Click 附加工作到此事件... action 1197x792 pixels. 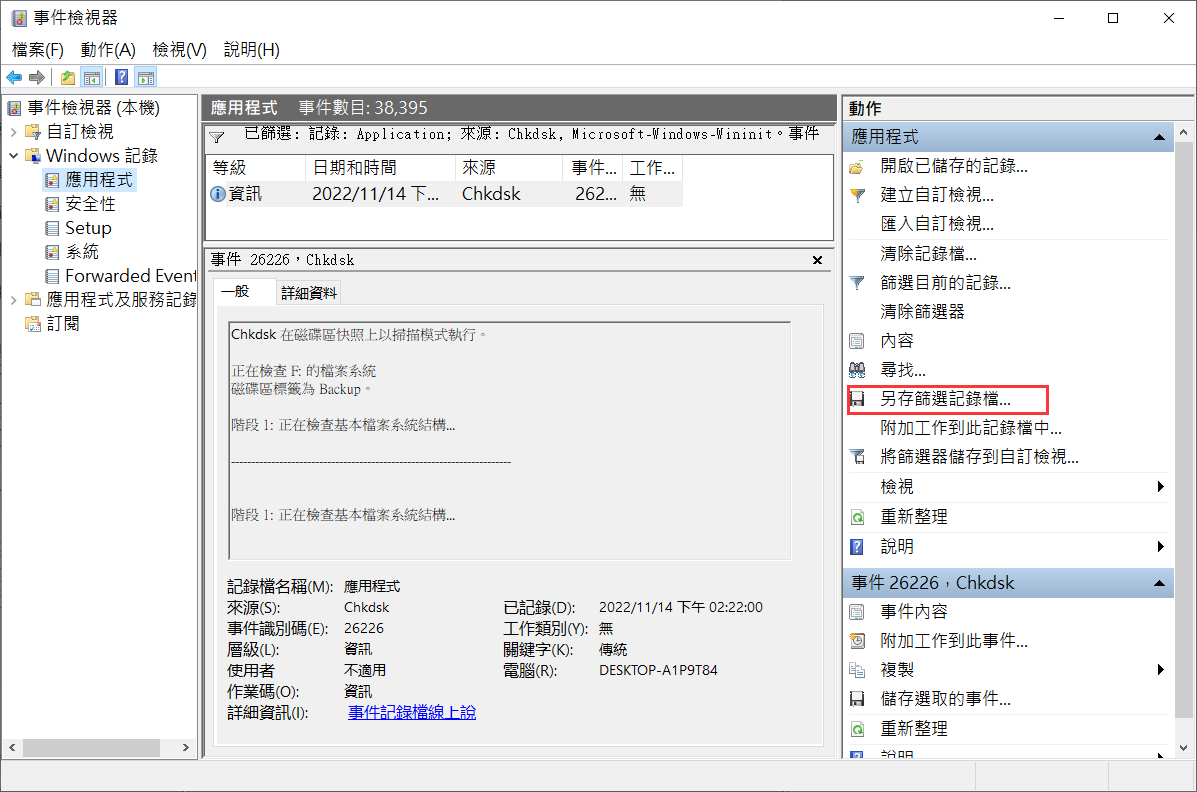click(953, 640)
